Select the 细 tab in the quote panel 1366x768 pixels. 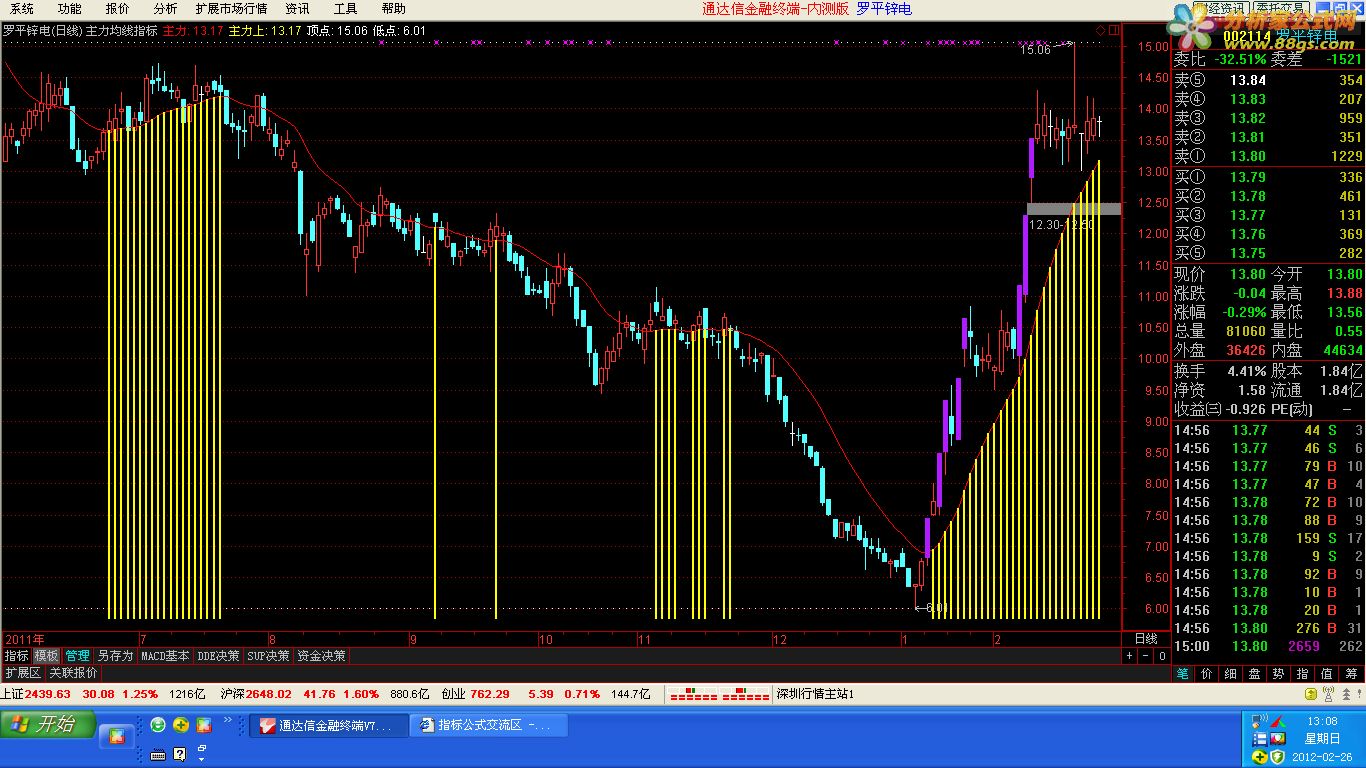click(1231, 674)
